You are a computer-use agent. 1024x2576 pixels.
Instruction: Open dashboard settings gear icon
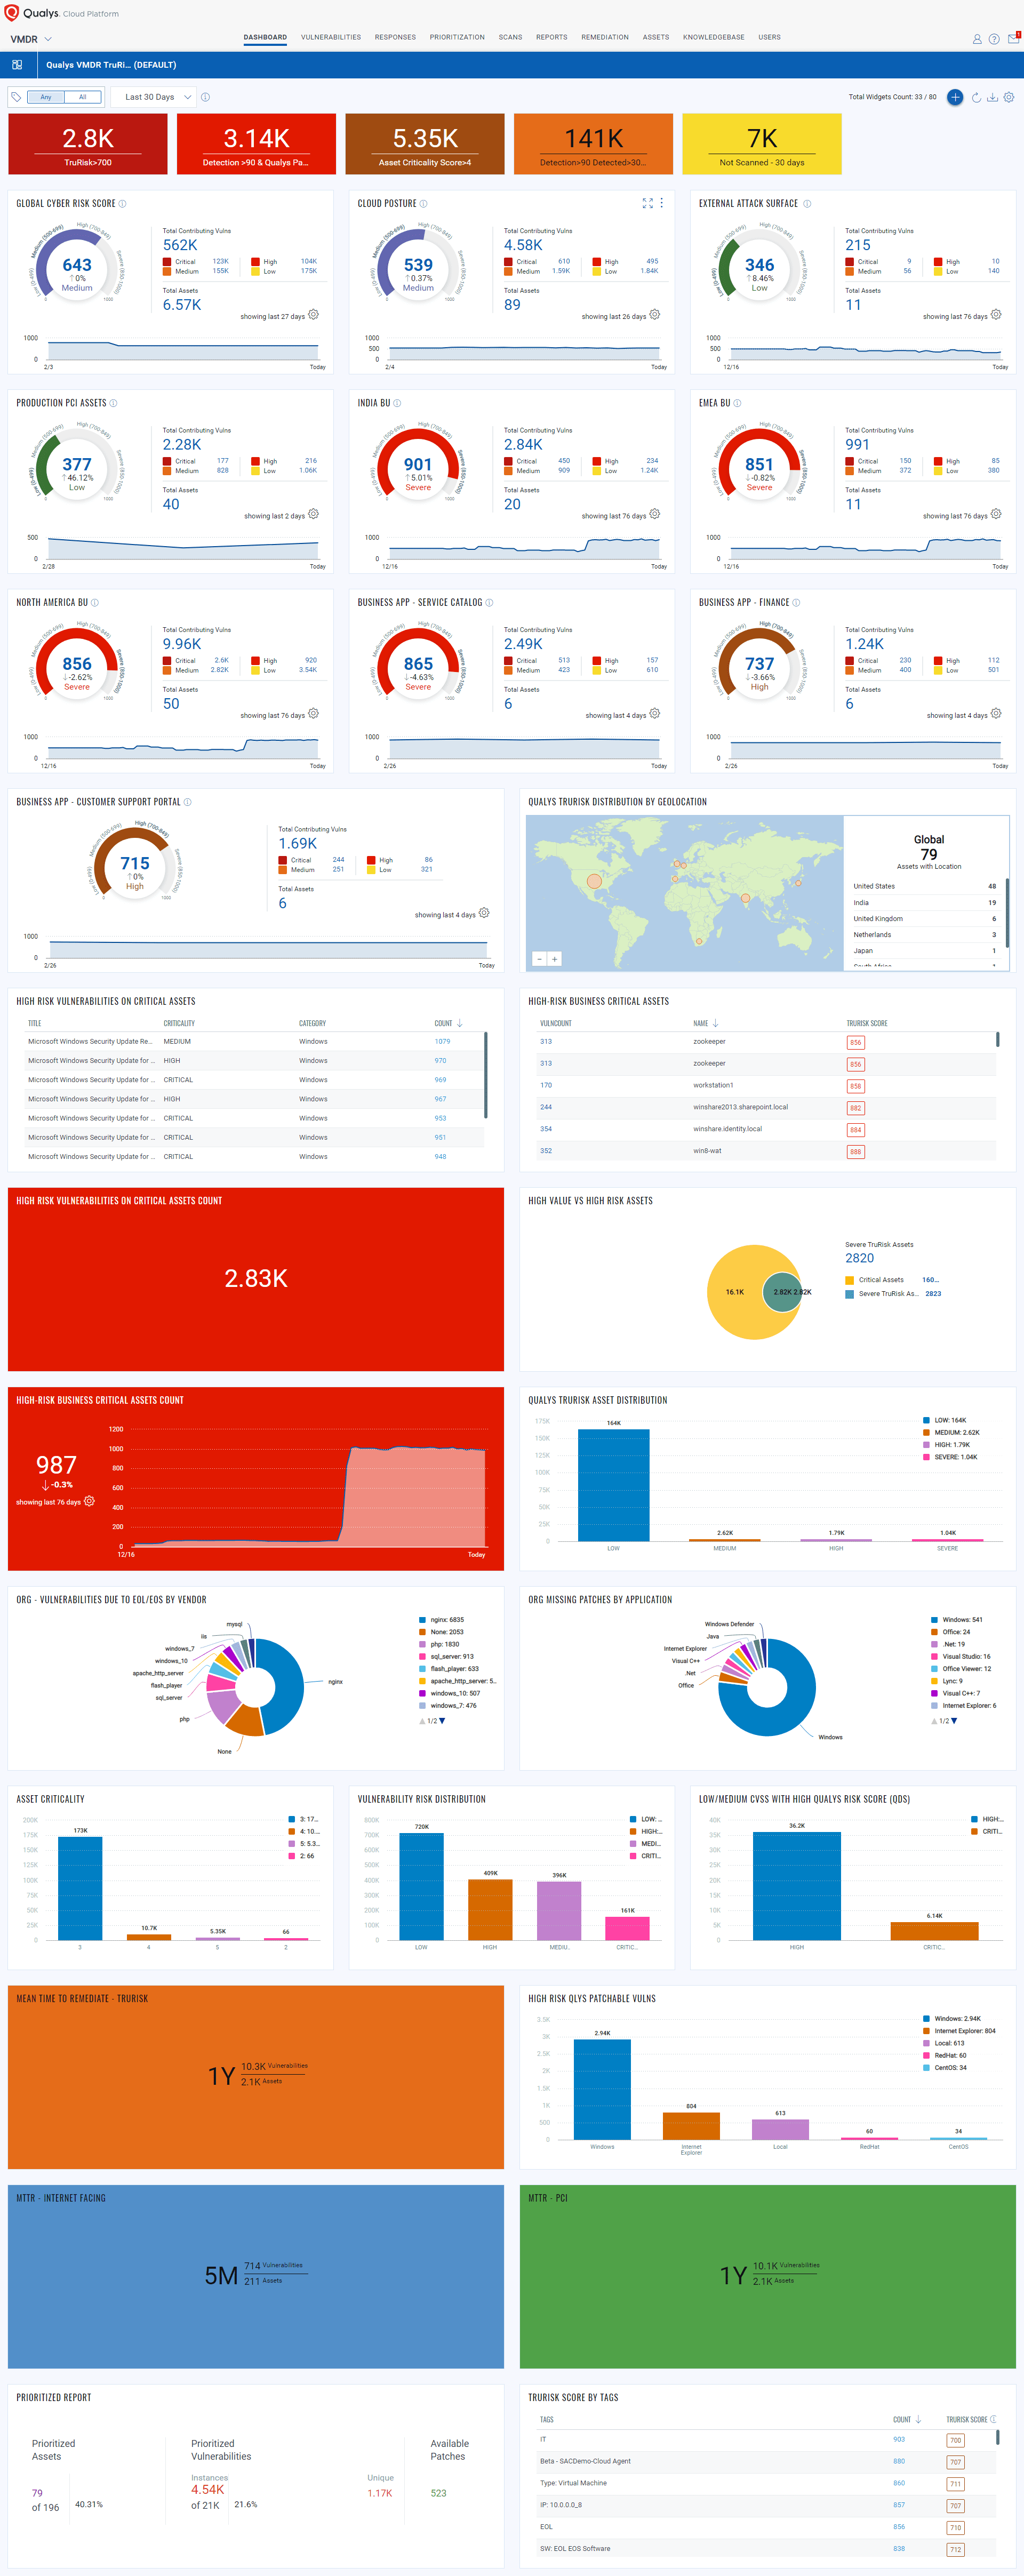click(x=1009, y=97)
